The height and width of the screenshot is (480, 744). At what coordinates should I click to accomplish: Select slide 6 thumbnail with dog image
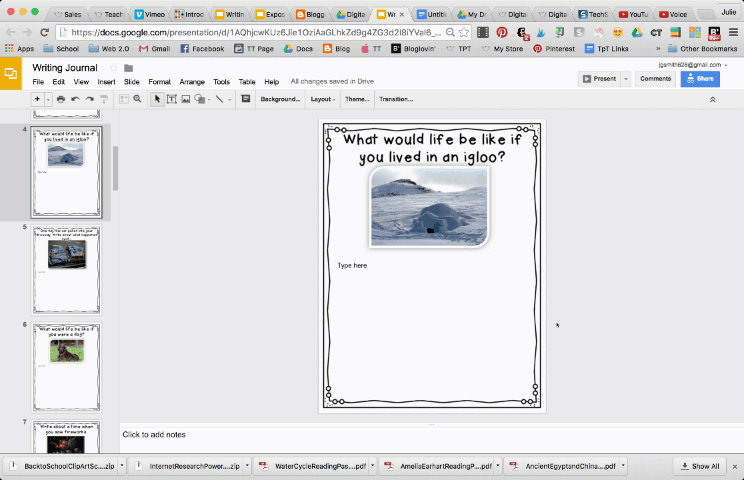[x=66, y=367]
